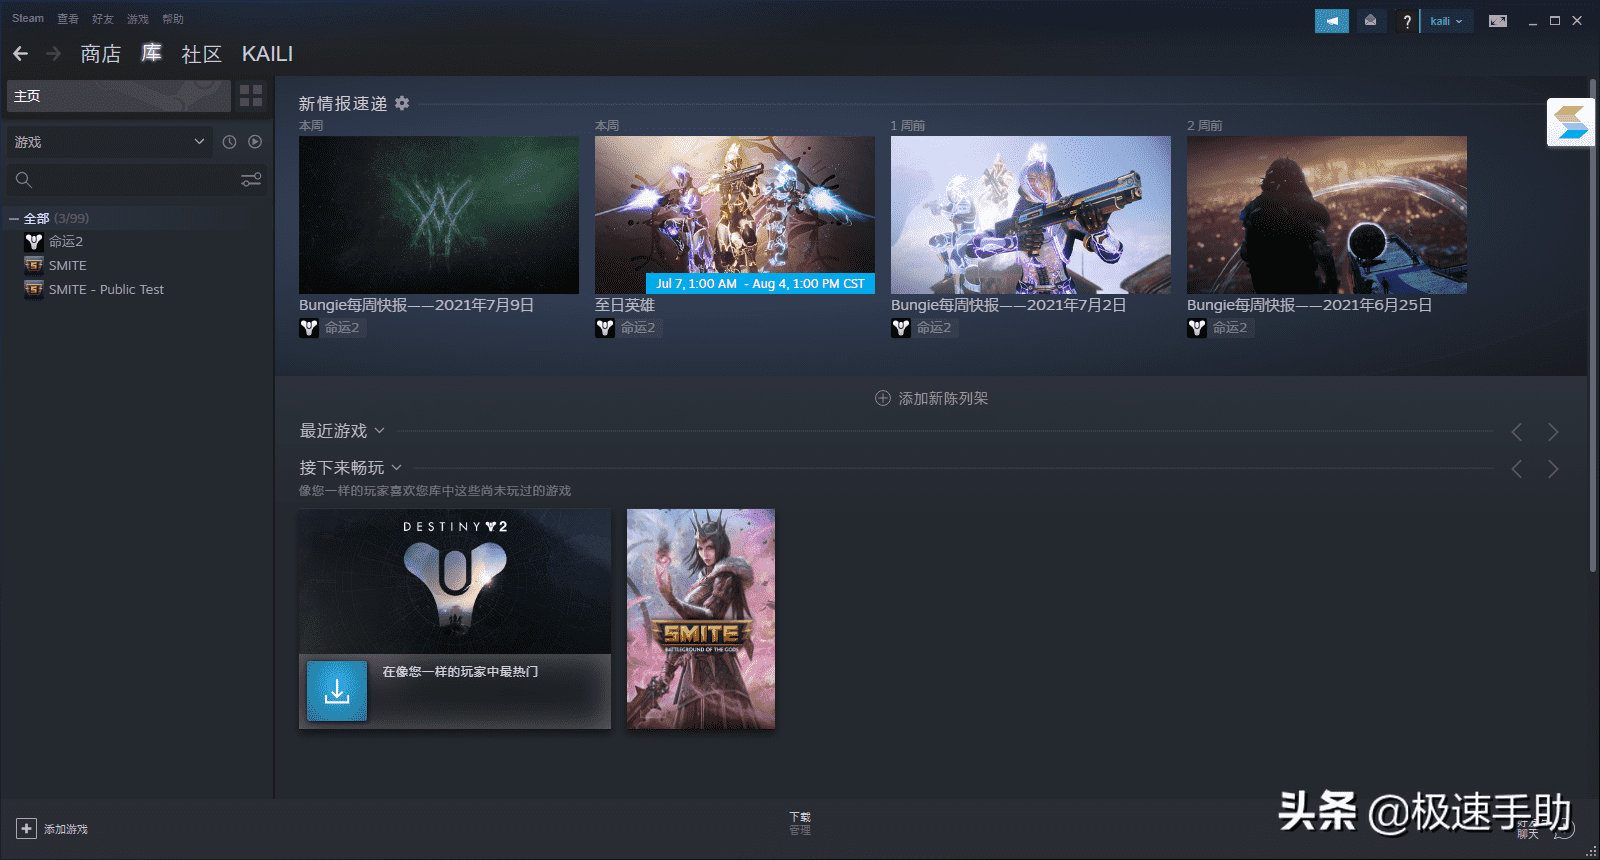Page 最近游戏 shelf left arrow

pos(1517,432)
